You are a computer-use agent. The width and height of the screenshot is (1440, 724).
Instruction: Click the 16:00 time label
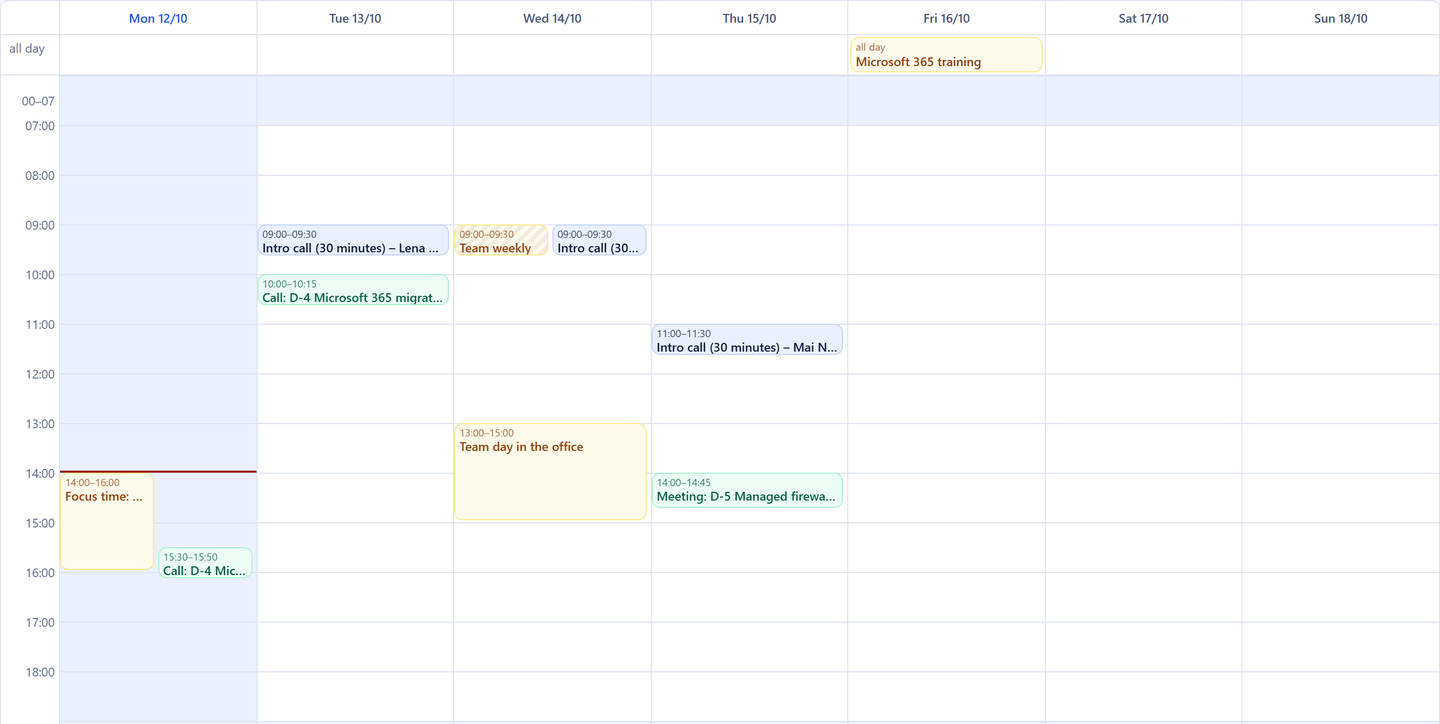tap(40, 573)
